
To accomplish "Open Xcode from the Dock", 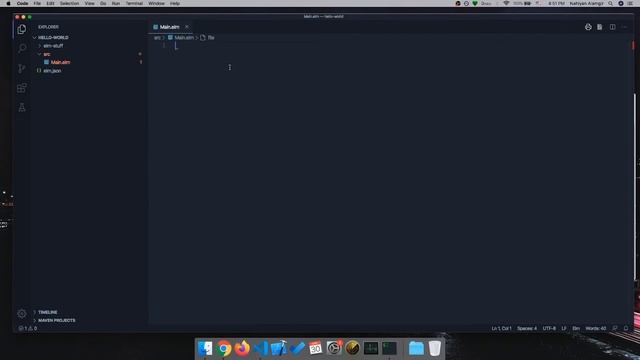I will coord(279,348).
